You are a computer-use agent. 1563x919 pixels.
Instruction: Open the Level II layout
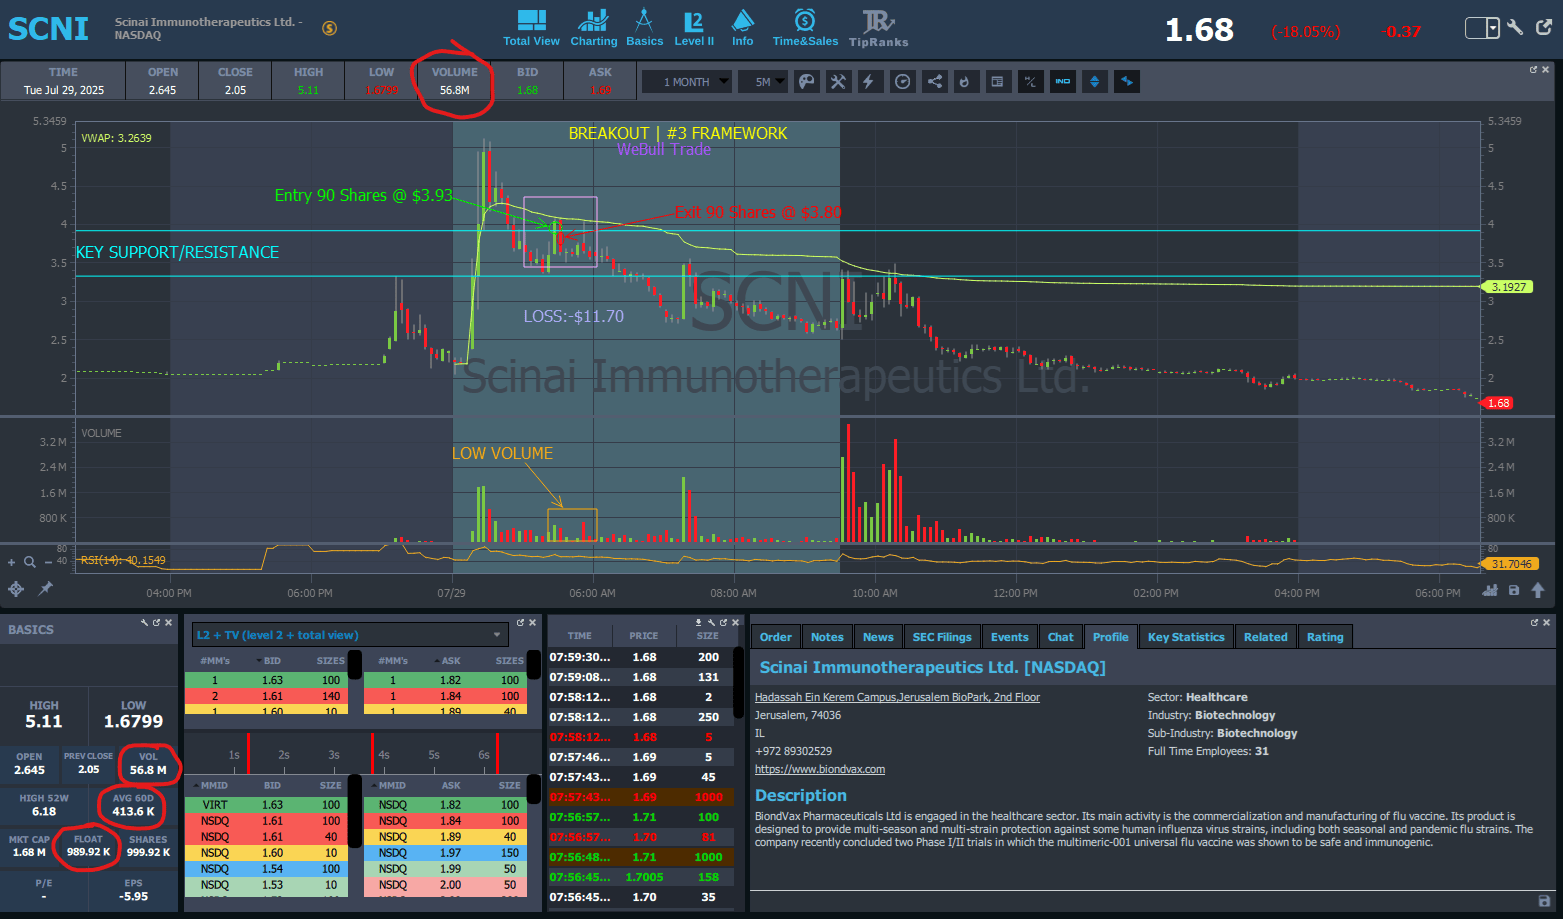pos(694,27)
